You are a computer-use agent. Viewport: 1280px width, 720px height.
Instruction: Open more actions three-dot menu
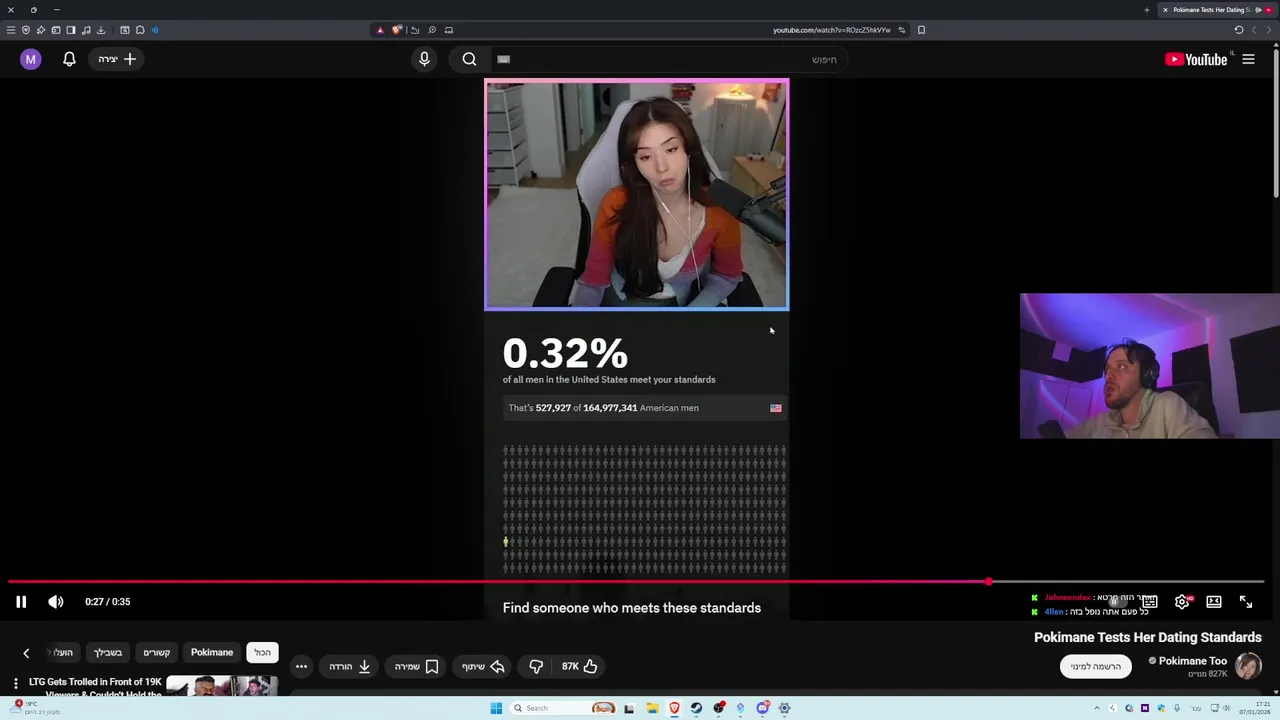301,666
